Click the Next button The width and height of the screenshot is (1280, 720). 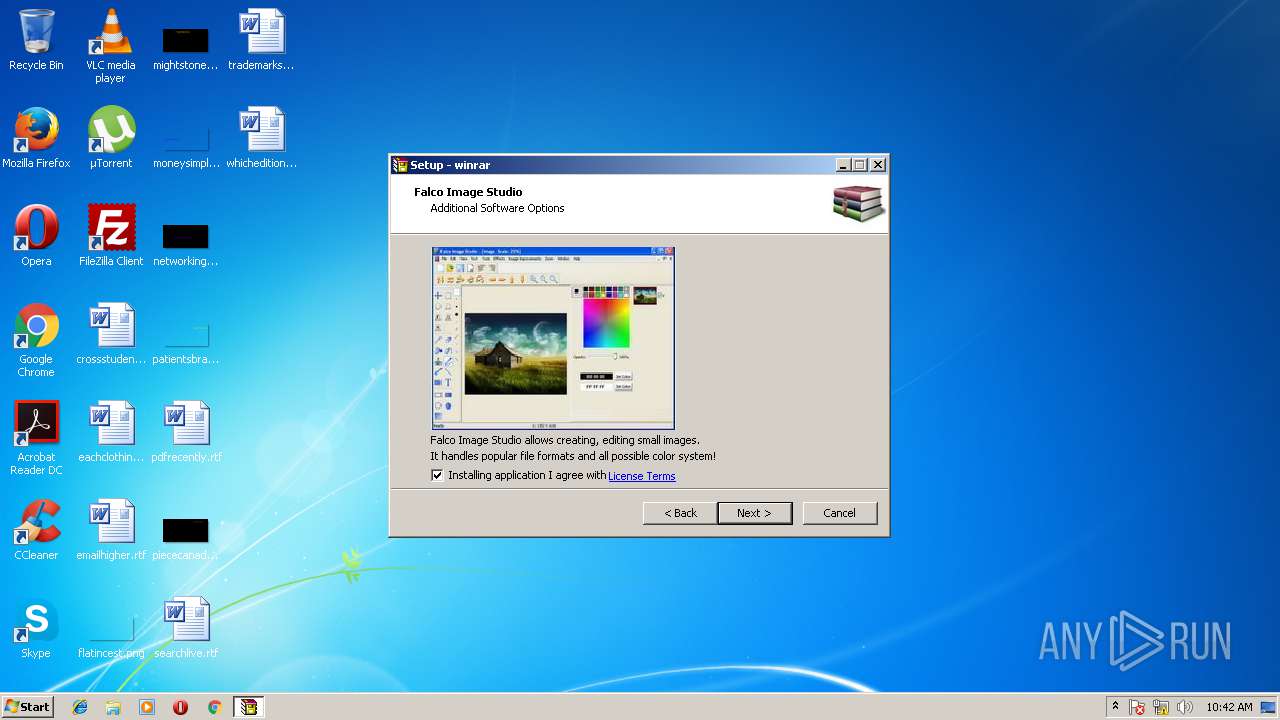pyautogui.click(x=755, y=513)
